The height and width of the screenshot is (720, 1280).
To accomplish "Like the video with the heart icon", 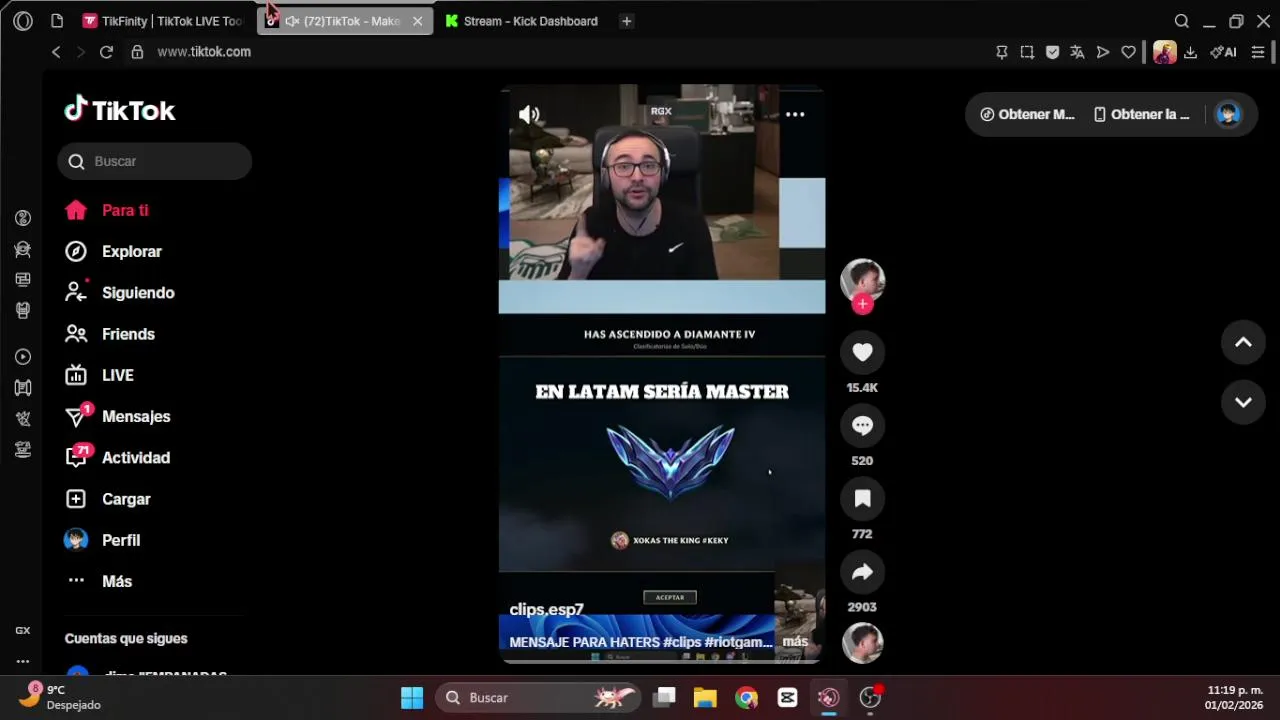I will (862, 352).
